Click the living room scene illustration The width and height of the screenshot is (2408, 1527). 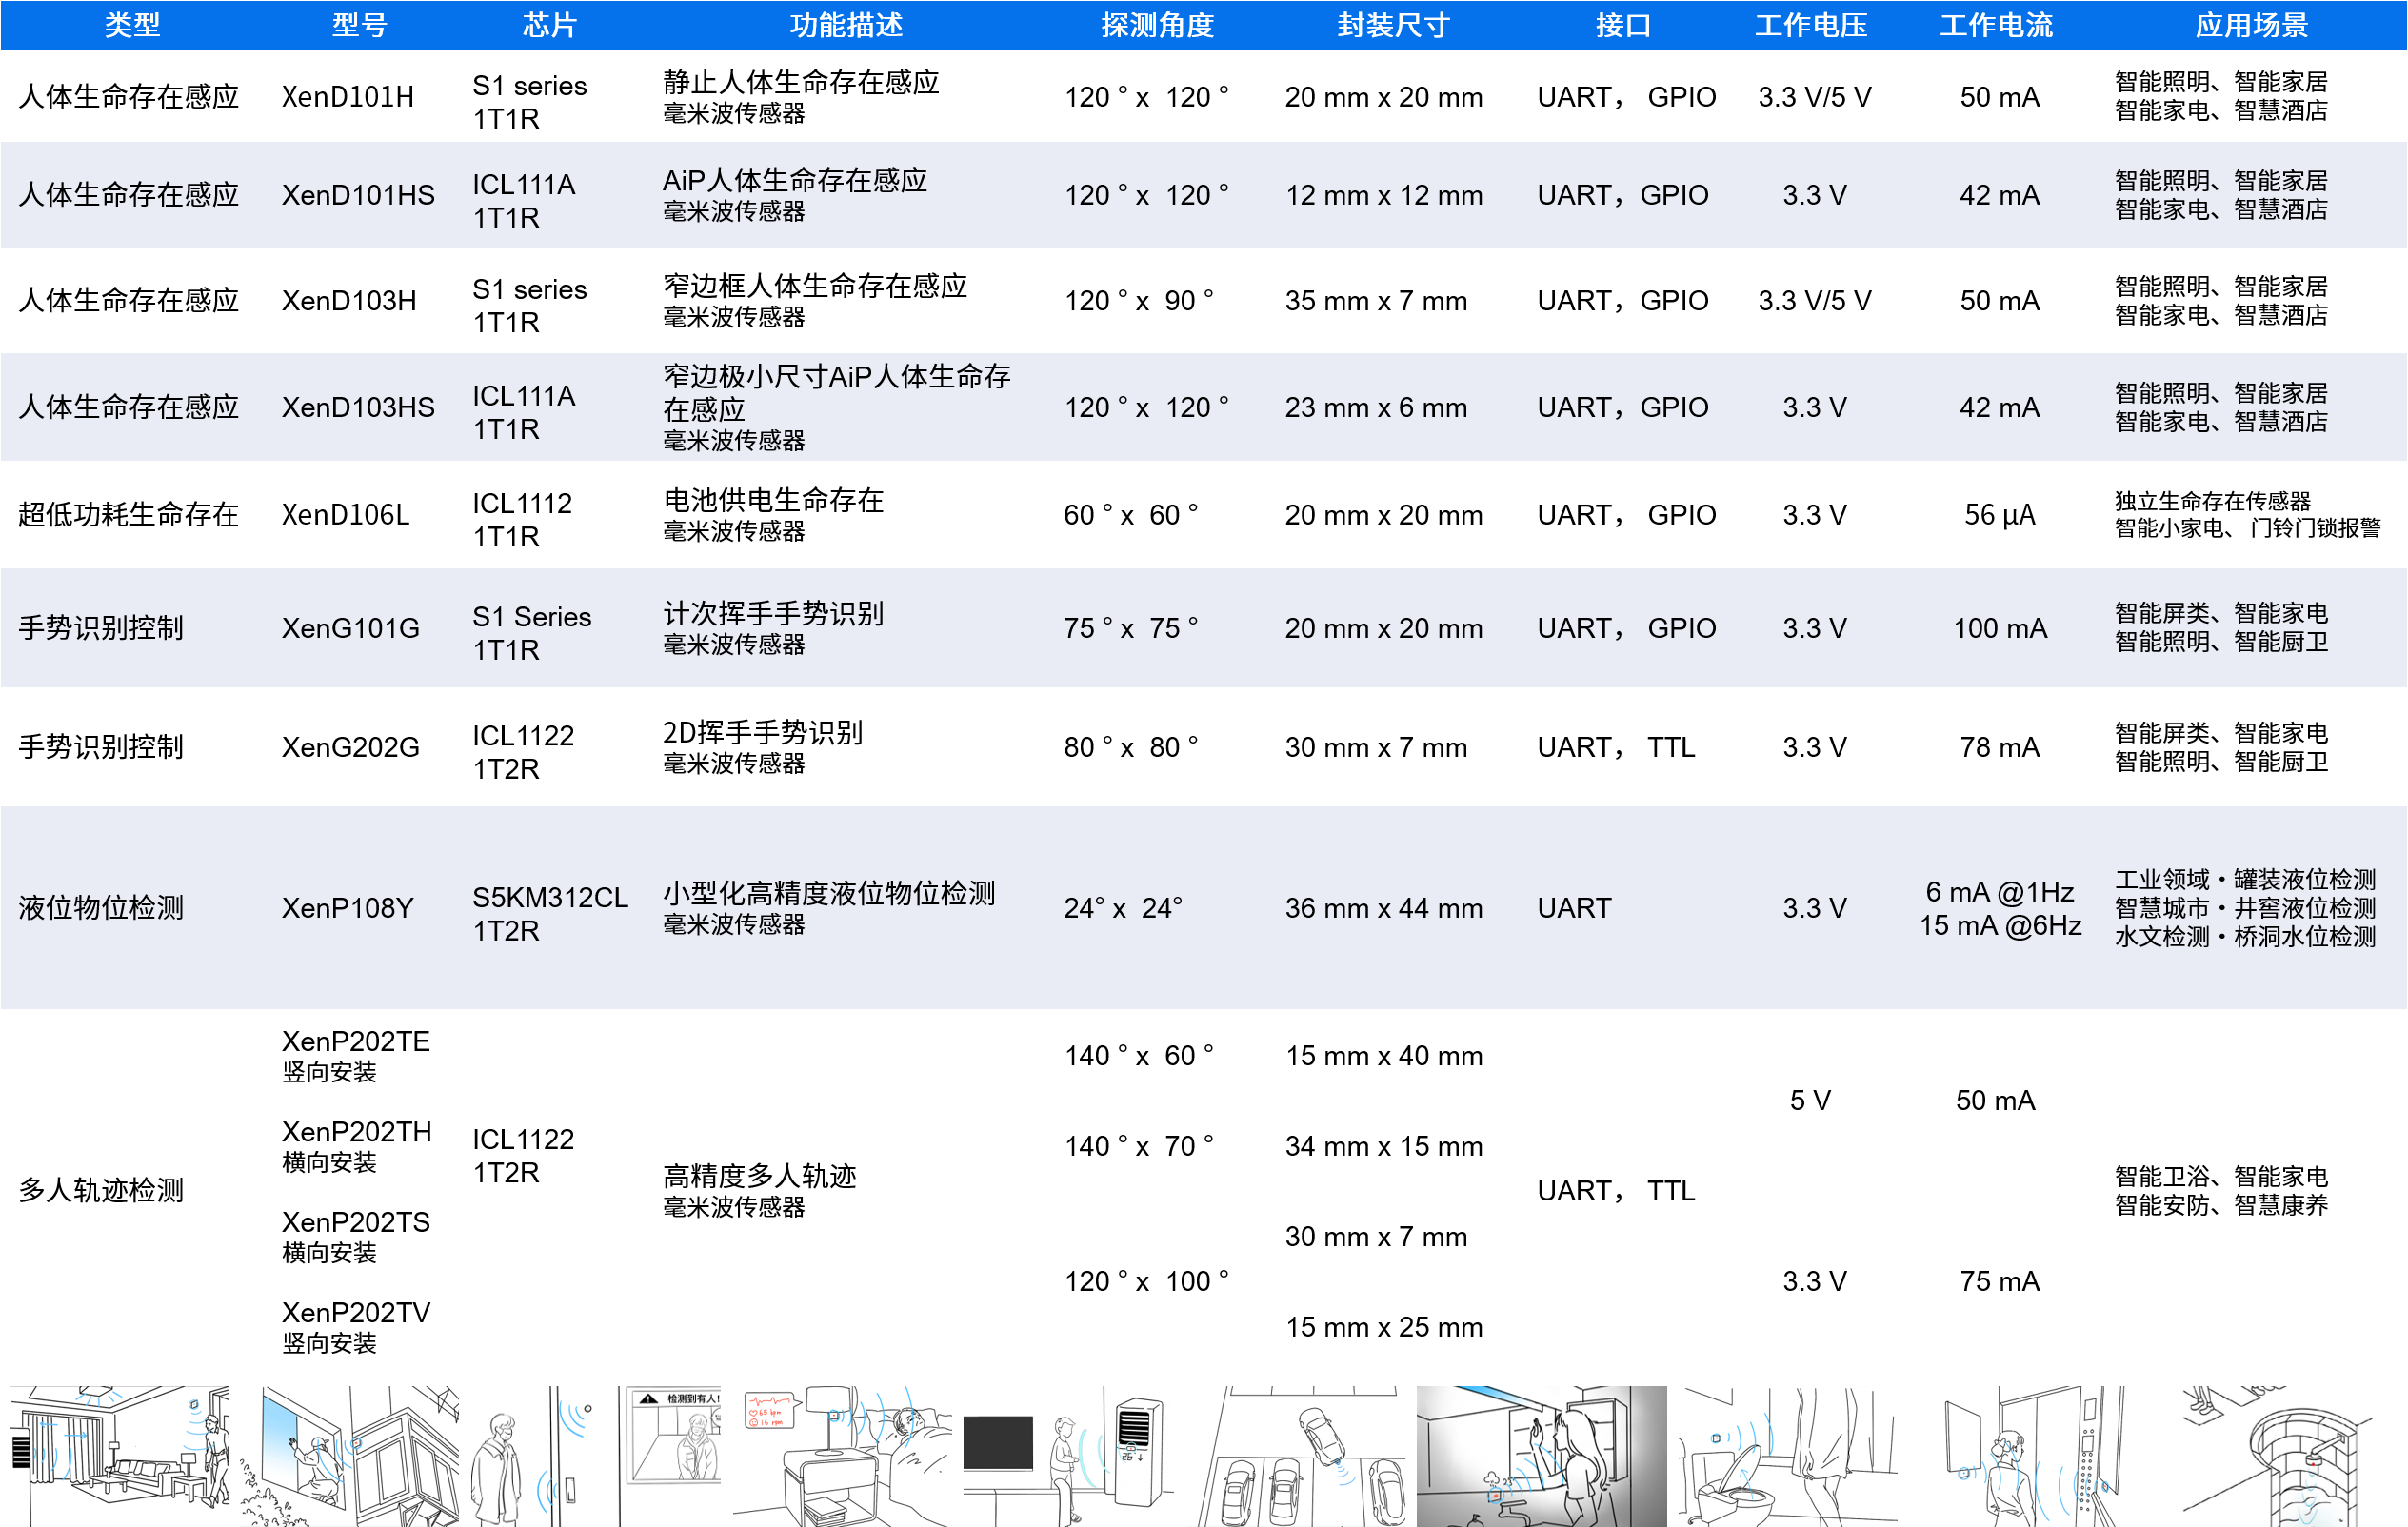(120, 1455)
